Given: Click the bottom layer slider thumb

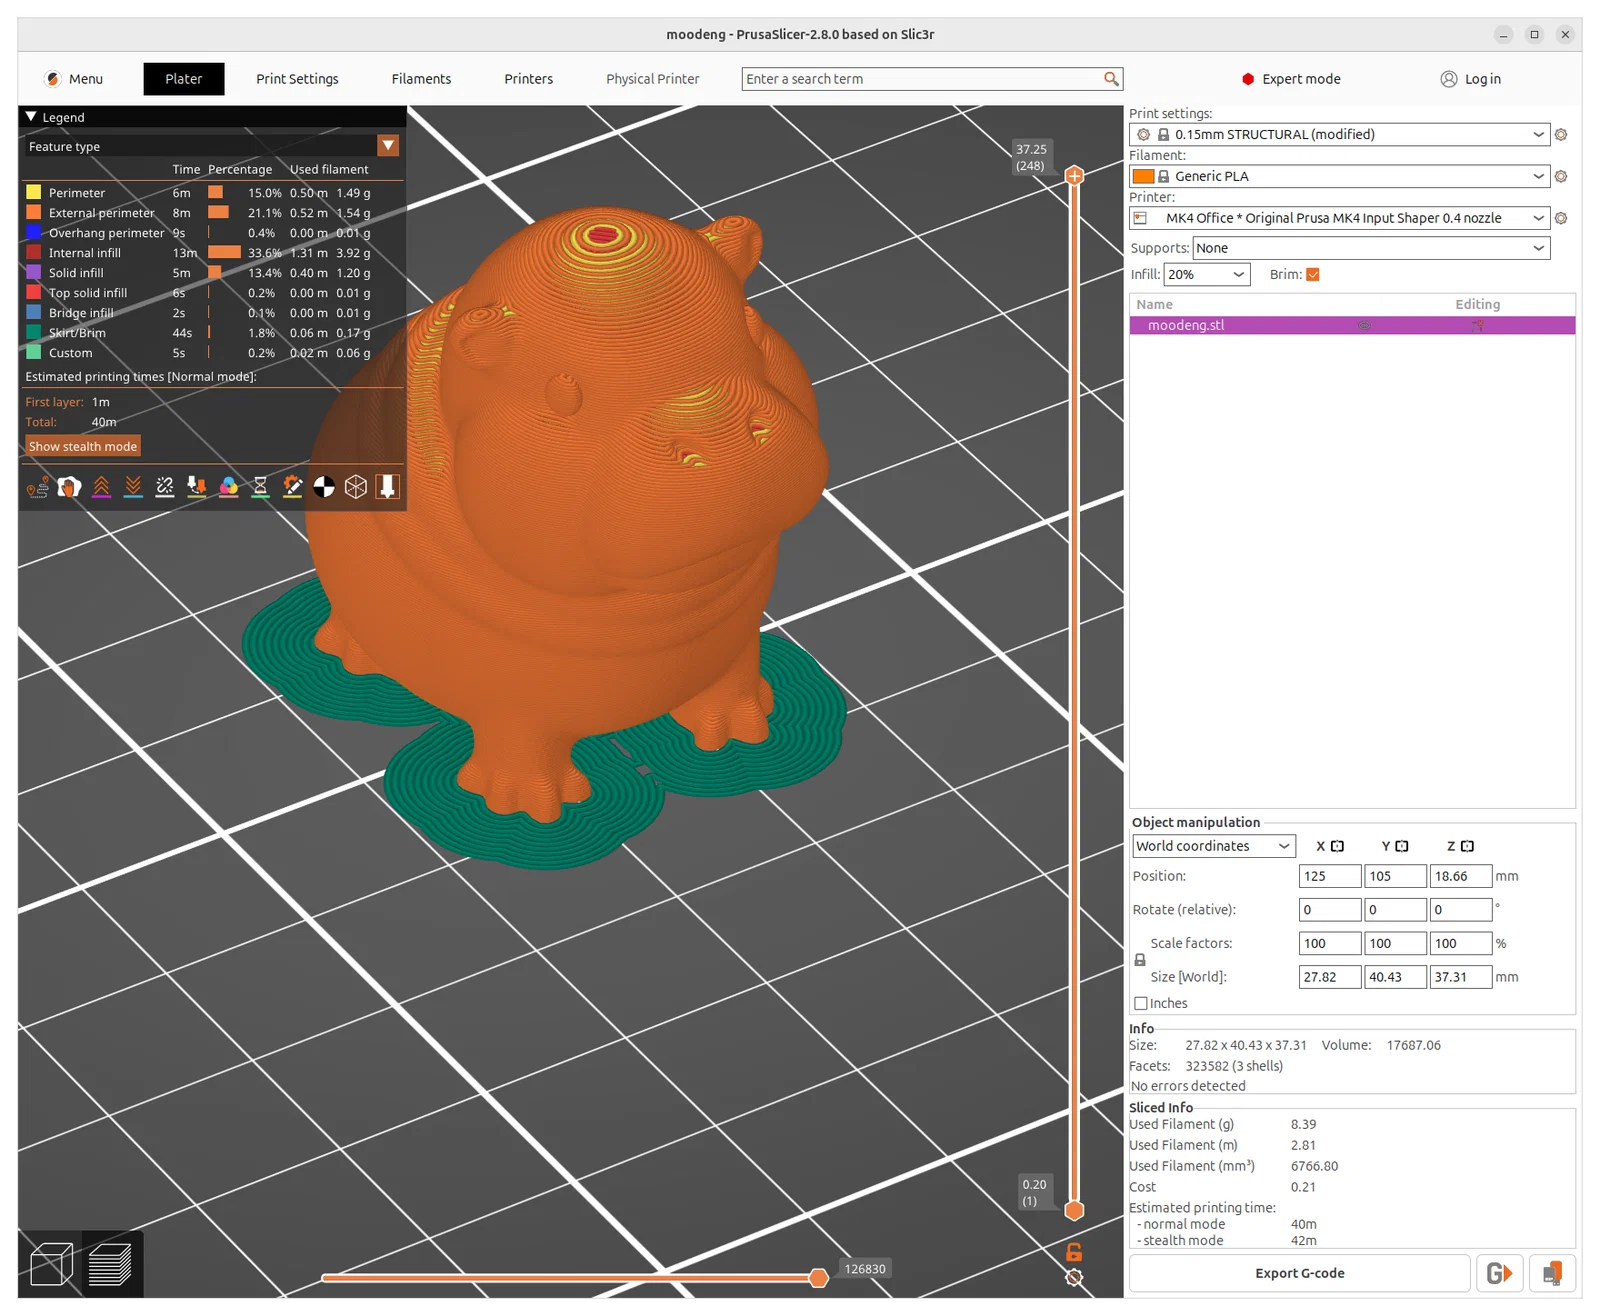Looking at the screenshot, I should tap(1074, 1211).
